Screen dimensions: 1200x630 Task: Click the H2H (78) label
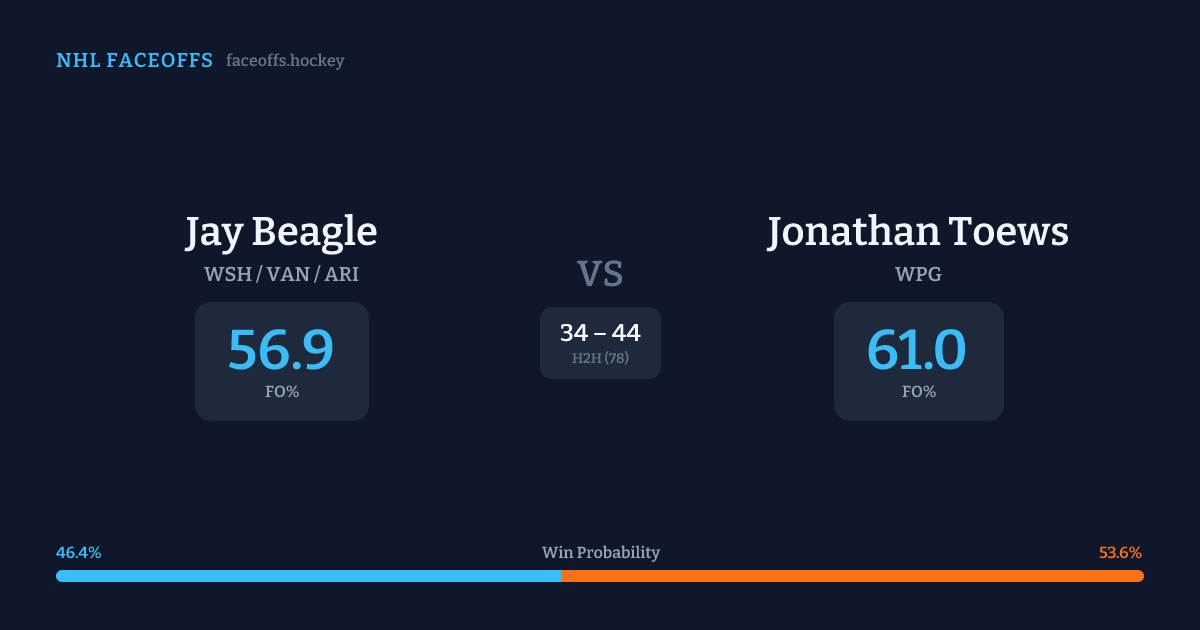coord(600,358)
